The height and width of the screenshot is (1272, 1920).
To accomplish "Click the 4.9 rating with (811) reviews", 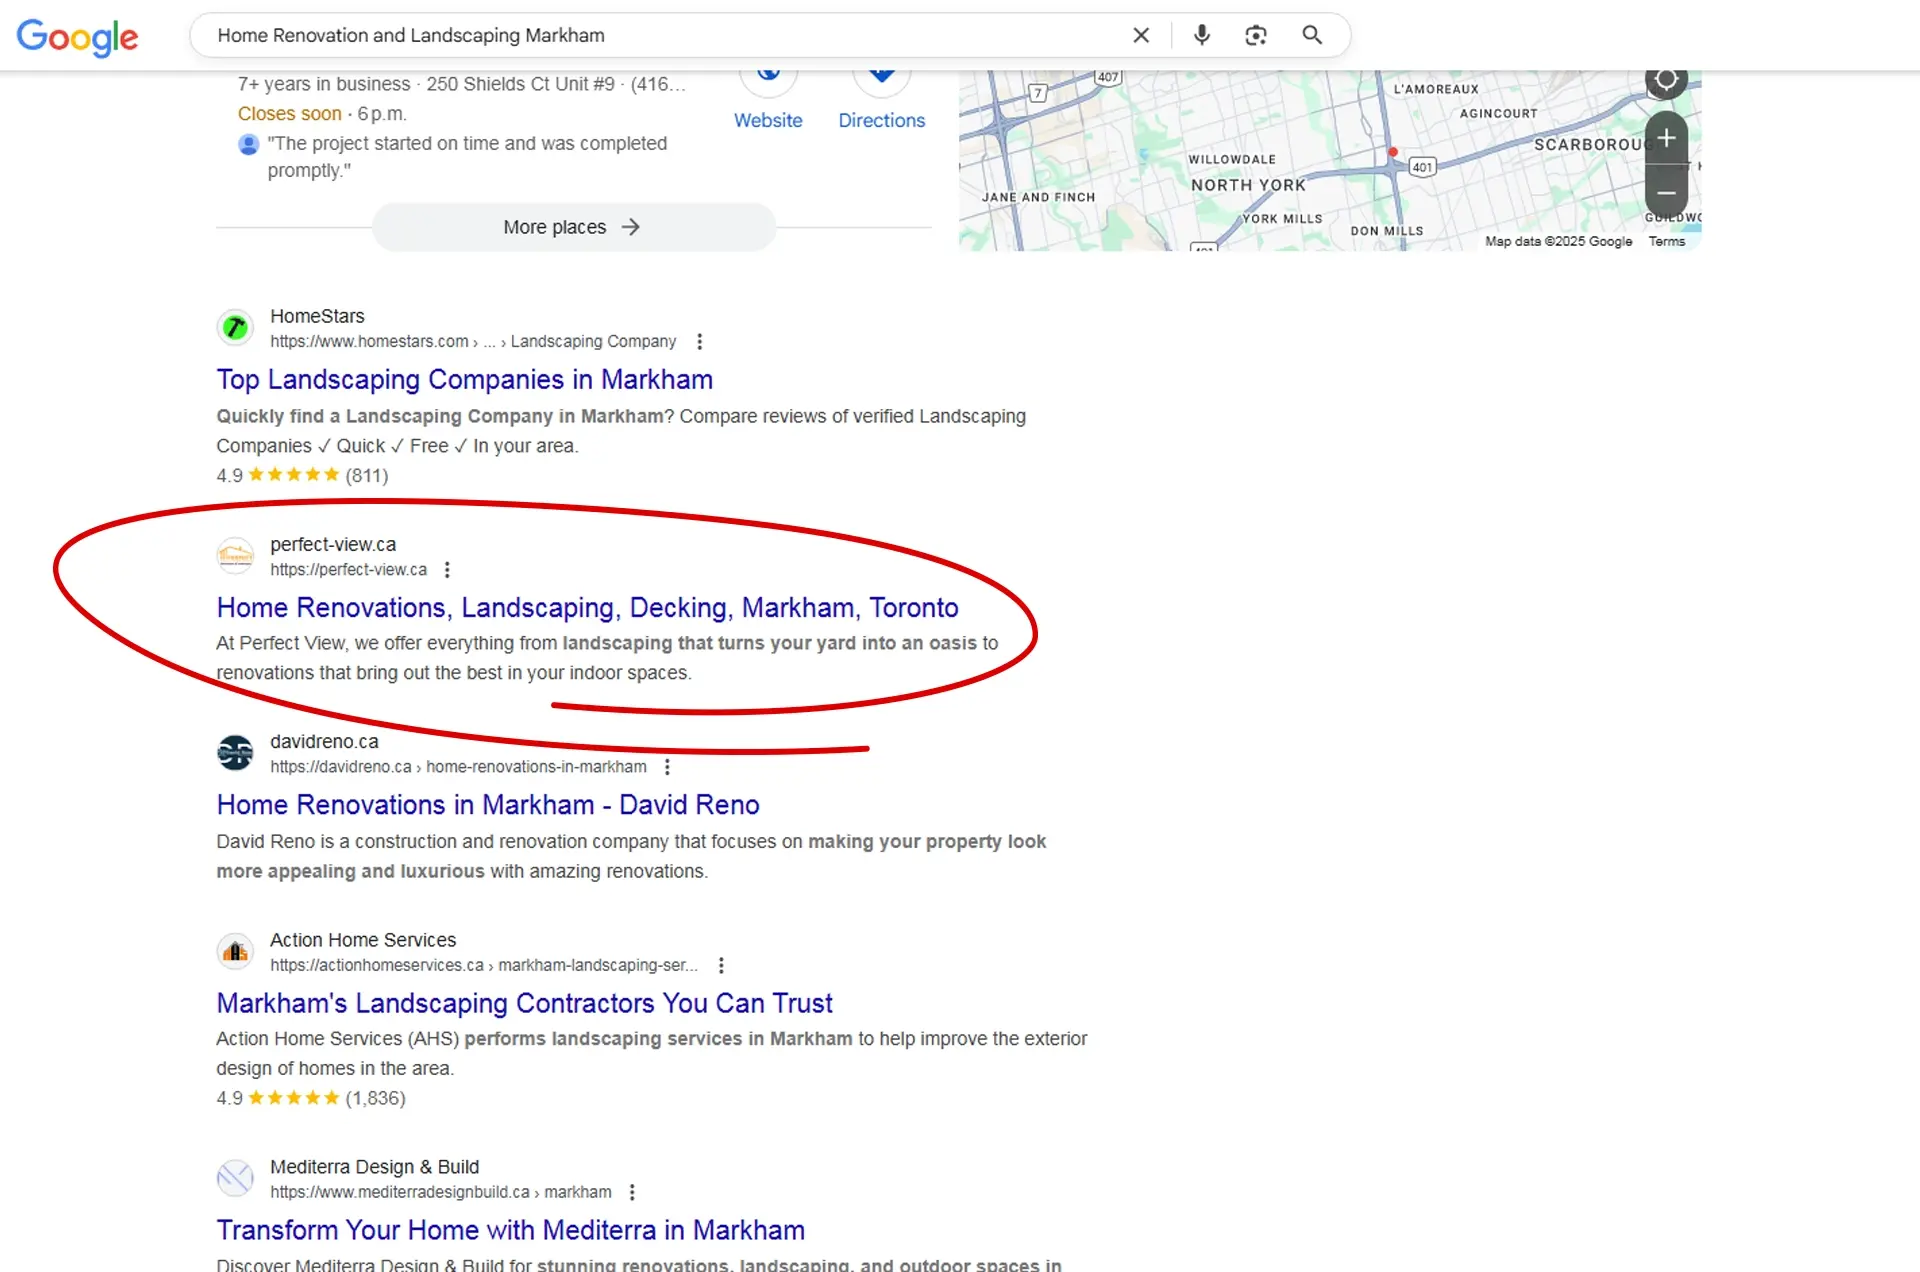I will point(302,475).
